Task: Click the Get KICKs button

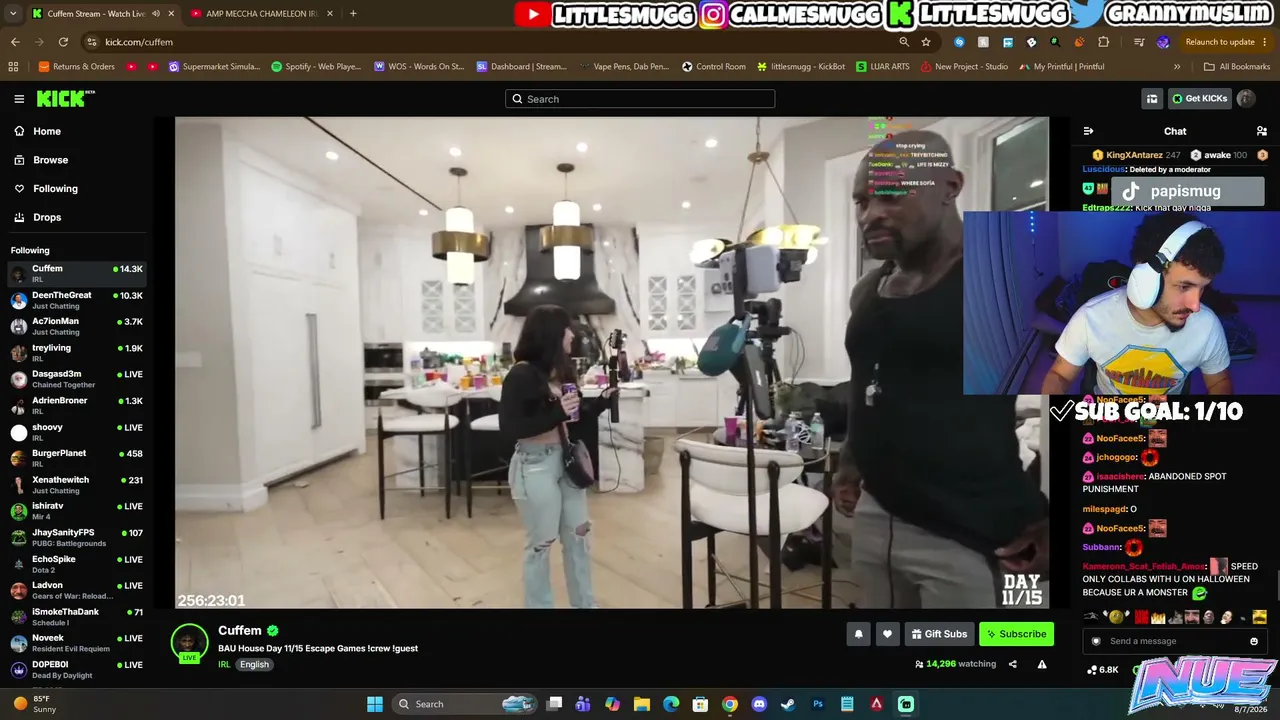Action: tap(1199, 99)
